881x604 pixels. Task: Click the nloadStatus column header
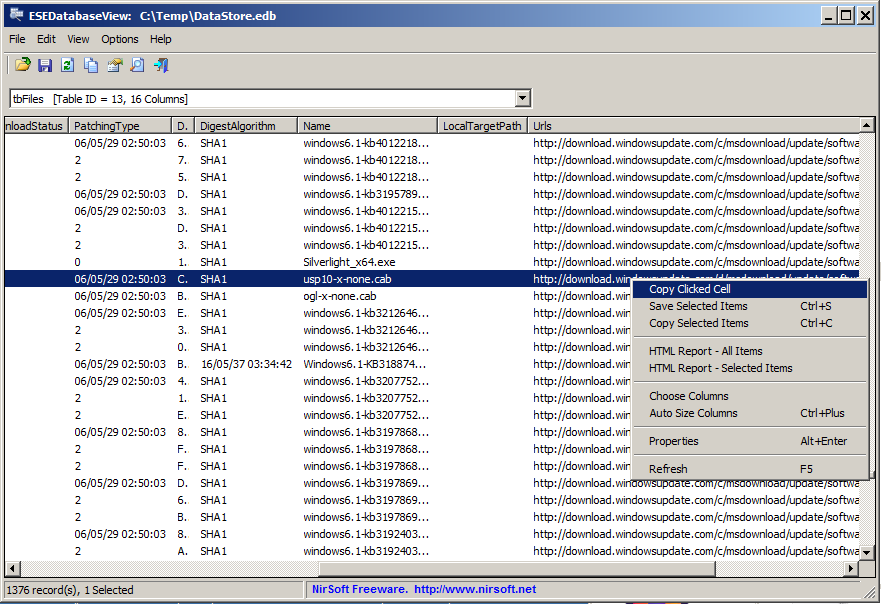(37, 126)
